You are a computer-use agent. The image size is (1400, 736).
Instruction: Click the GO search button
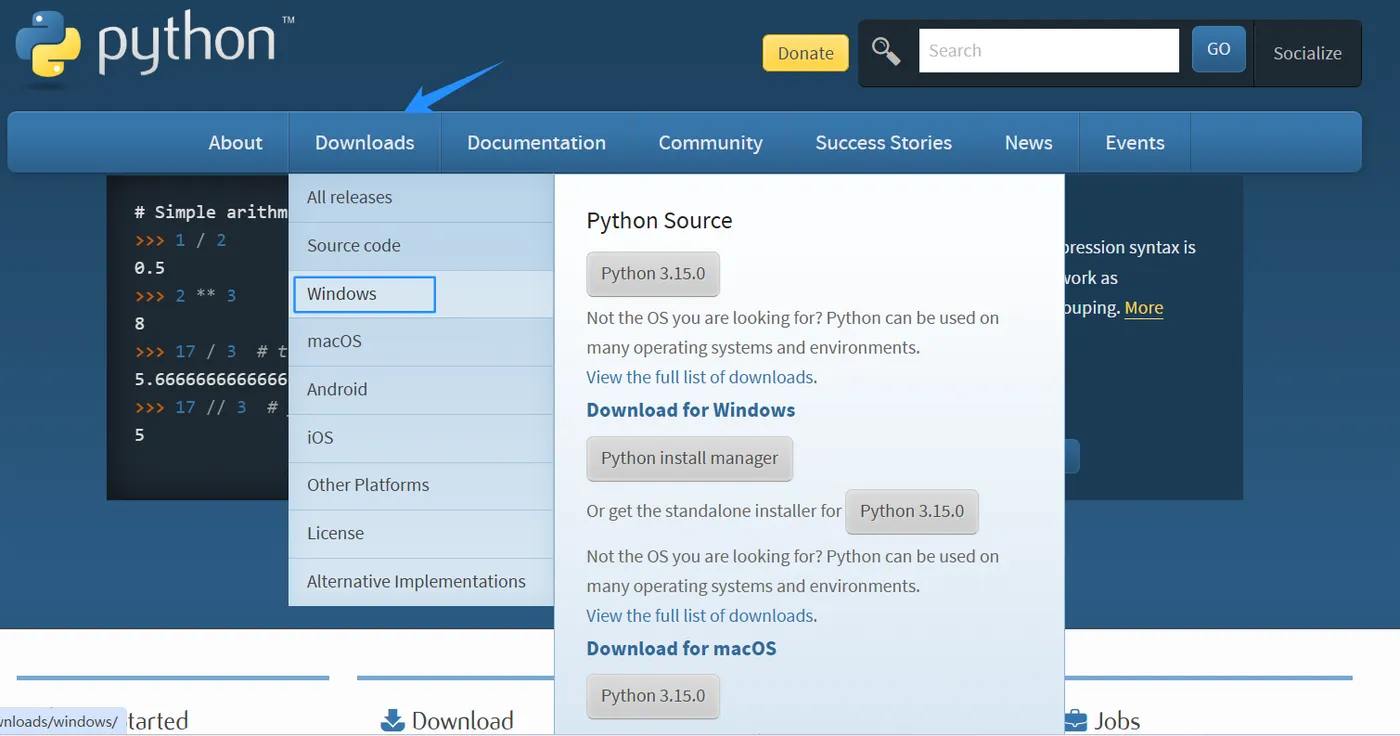[1218, 50]
